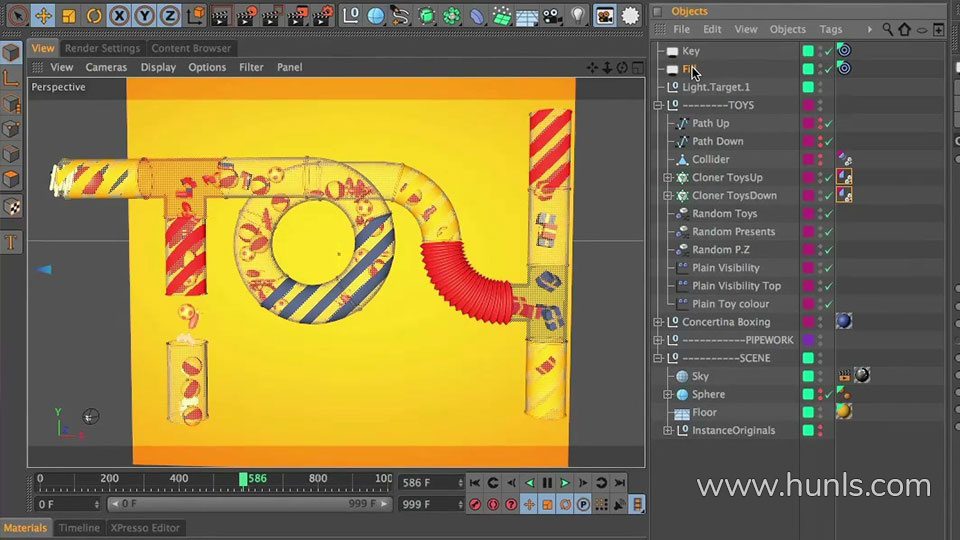Click search magnifier in Object Manager
The height and width of the screenshot is (540, 960).
coord(887,29)
